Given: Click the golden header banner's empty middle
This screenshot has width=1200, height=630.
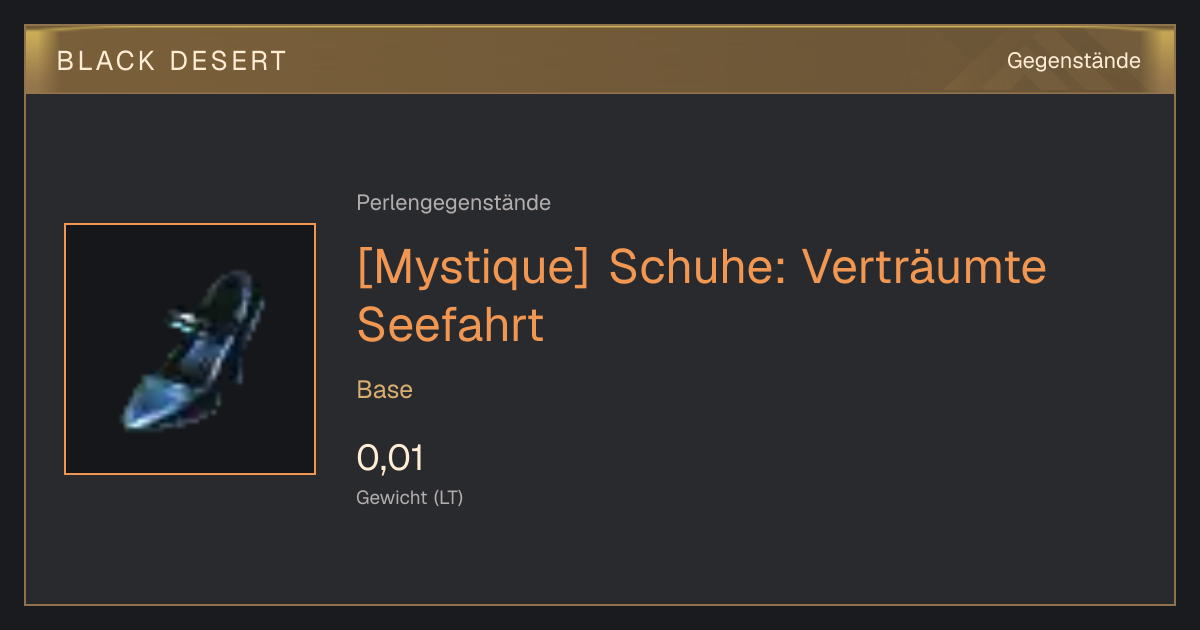Looking at the screenshot, I should pyautogui.click(x=640, y=60).
